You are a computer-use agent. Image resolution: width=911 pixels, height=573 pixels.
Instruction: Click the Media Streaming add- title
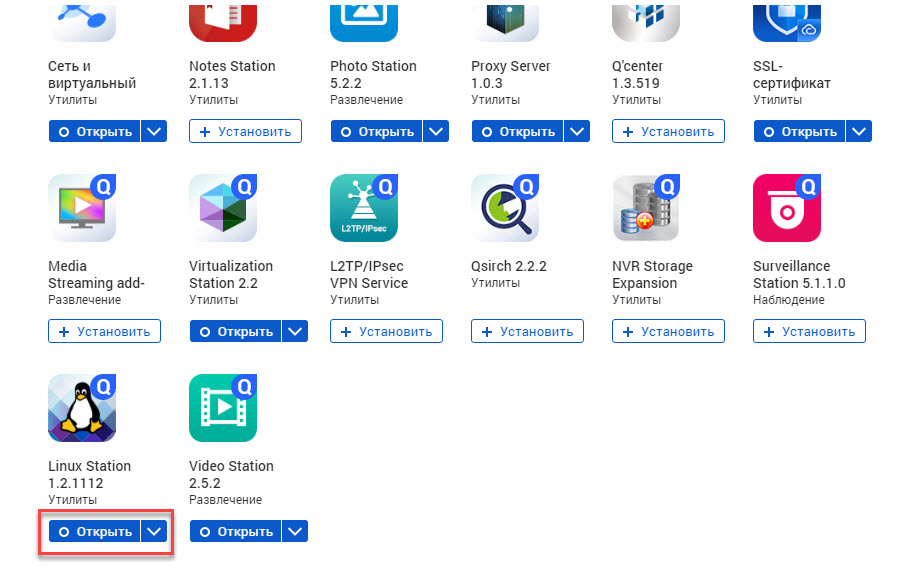click(96, 274)
